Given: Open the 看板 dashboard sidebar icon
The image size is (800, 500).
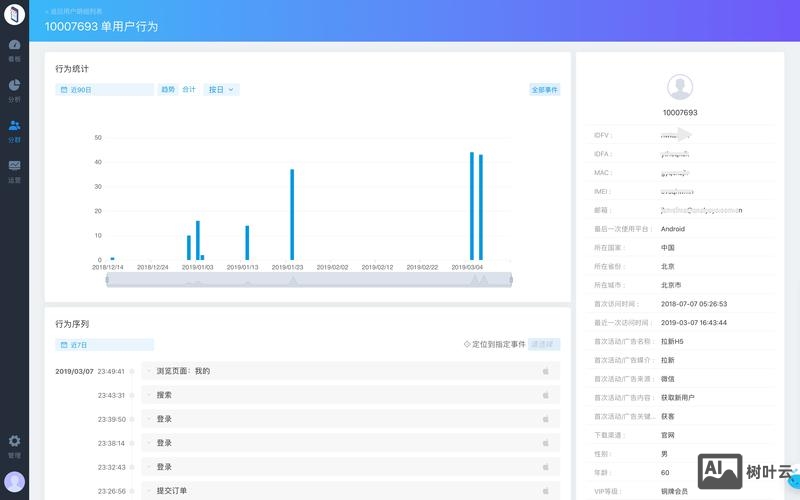Looking at the screenshot, I should tap(14, 48).
